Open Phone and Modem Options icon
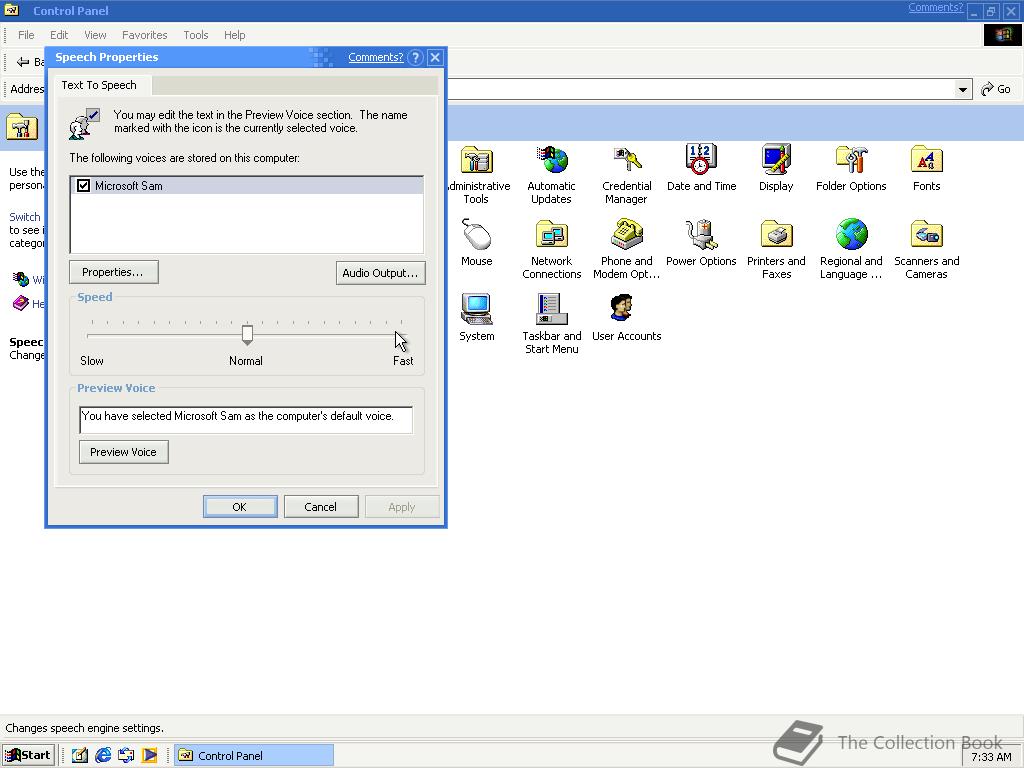1024x768 pixels. (x=627, y=235)
